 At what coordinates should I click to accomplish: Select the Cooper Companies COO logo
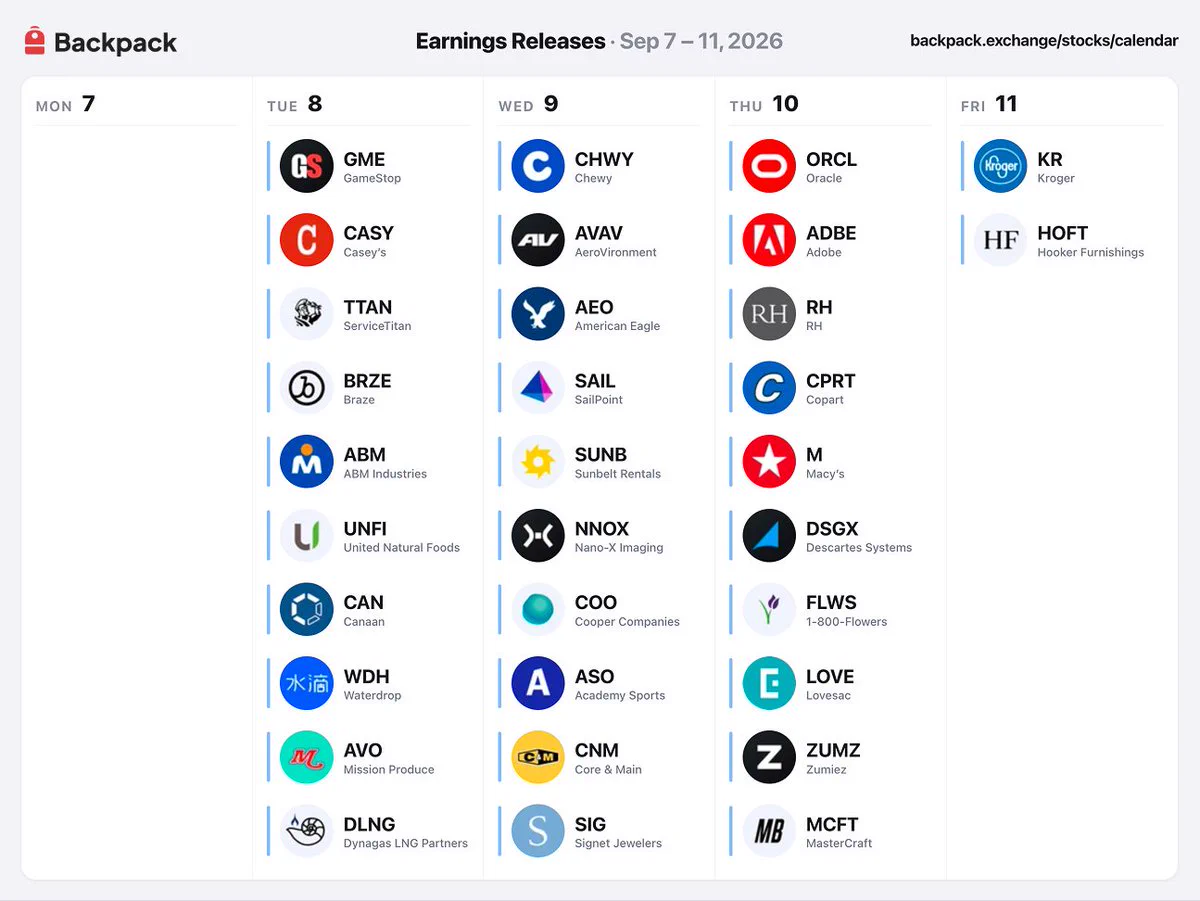[538, 610]
